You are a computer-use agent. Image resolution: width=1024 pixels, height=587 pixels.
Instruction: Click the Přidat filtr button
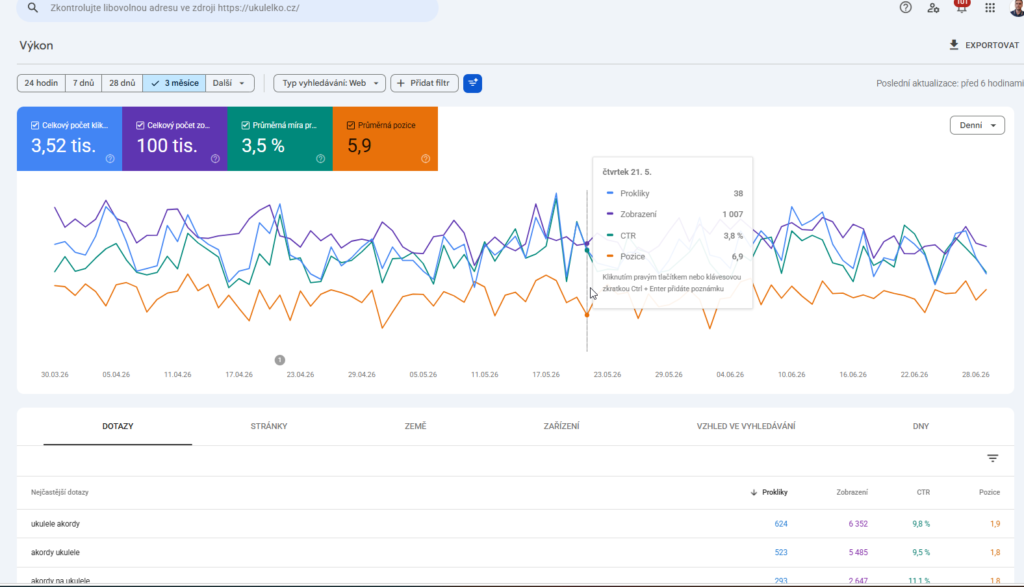click(424, 83)
